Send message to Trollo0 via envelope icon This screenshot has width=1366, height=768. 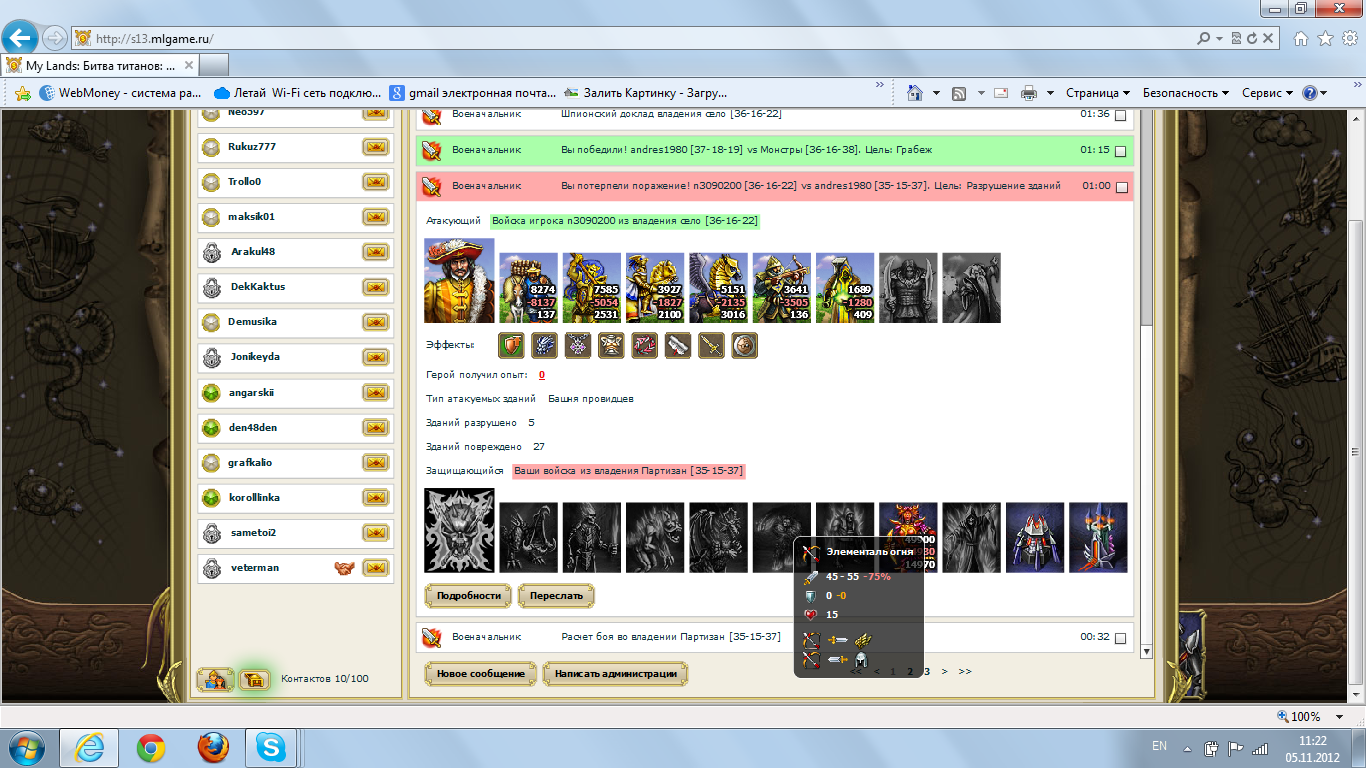coord(375,182)
